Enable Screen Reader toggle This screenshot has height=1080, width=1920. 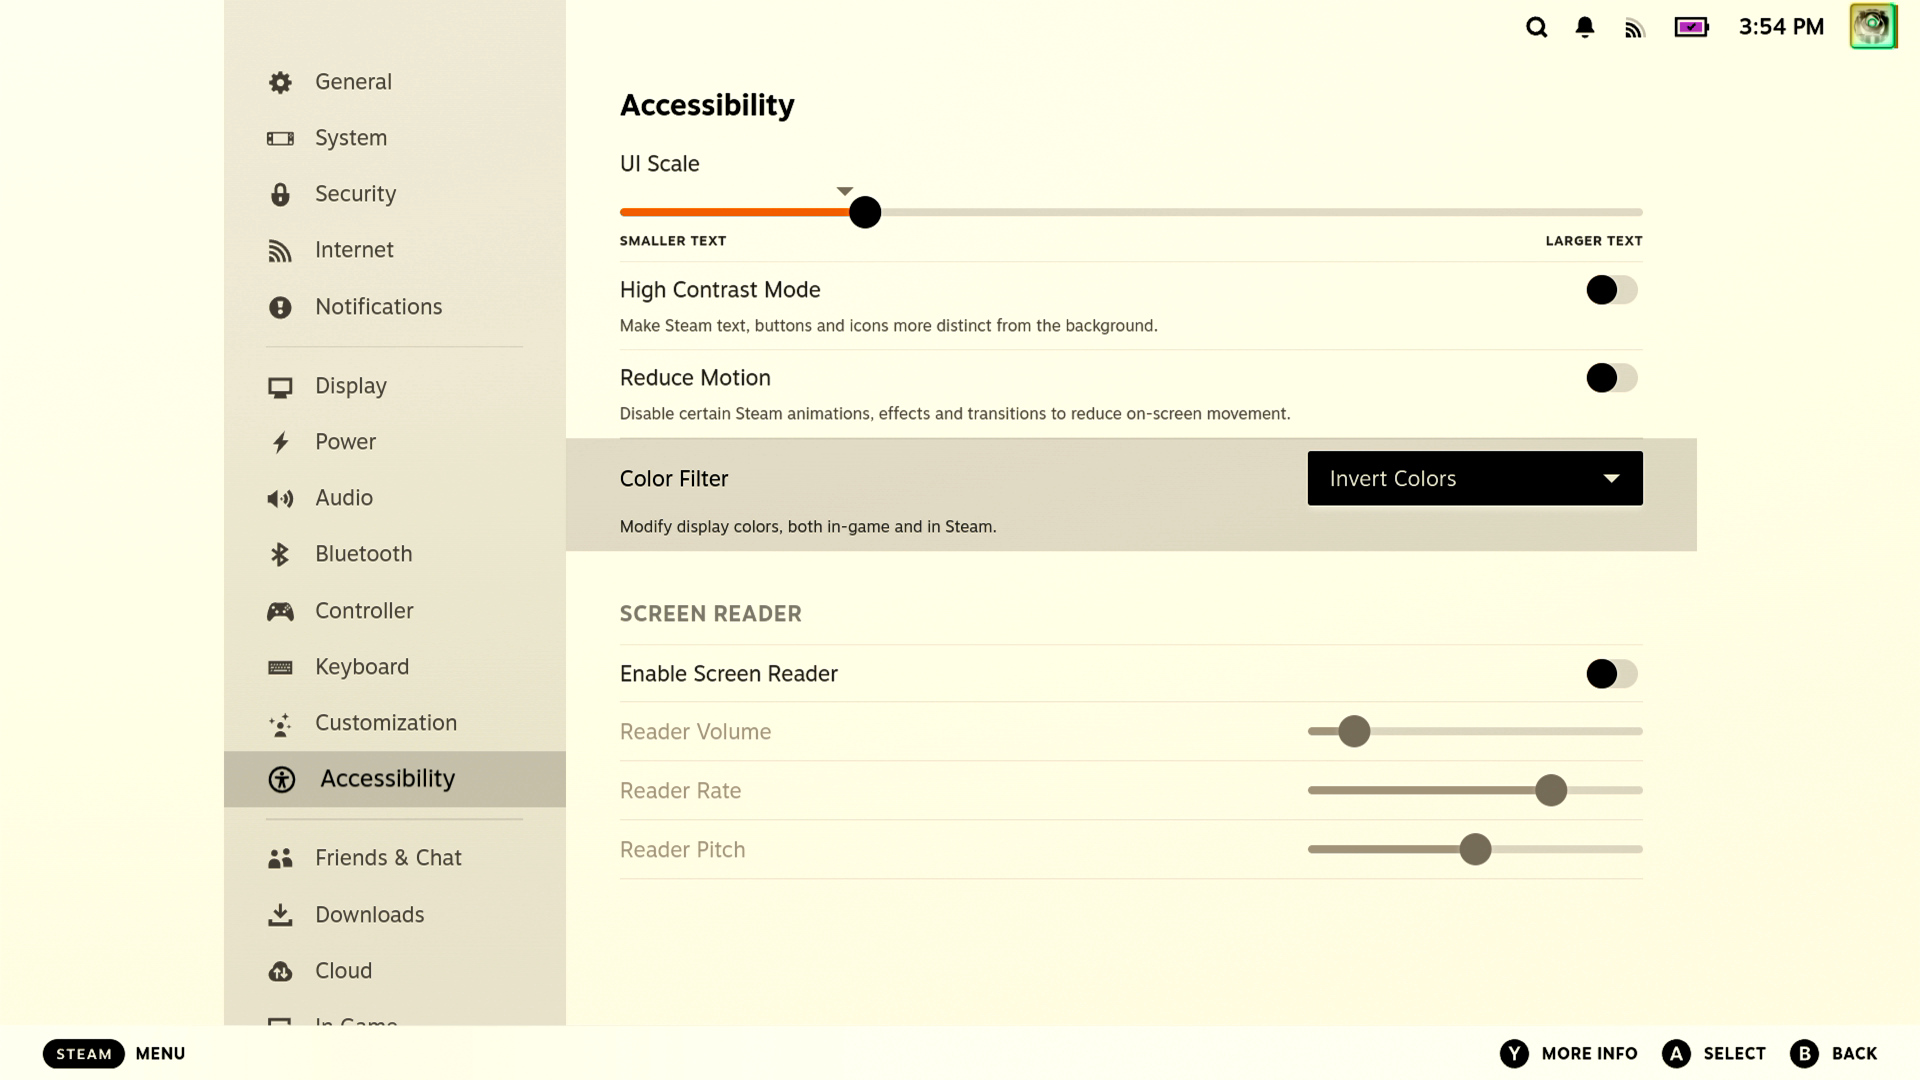click(1611, 674)
